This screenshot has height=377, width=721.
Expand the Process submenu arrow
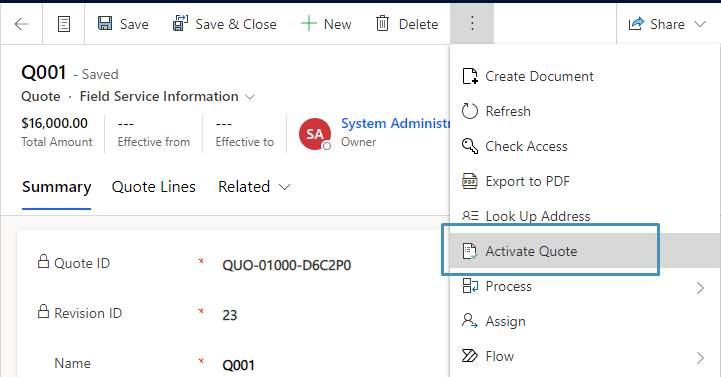point(700,288)
